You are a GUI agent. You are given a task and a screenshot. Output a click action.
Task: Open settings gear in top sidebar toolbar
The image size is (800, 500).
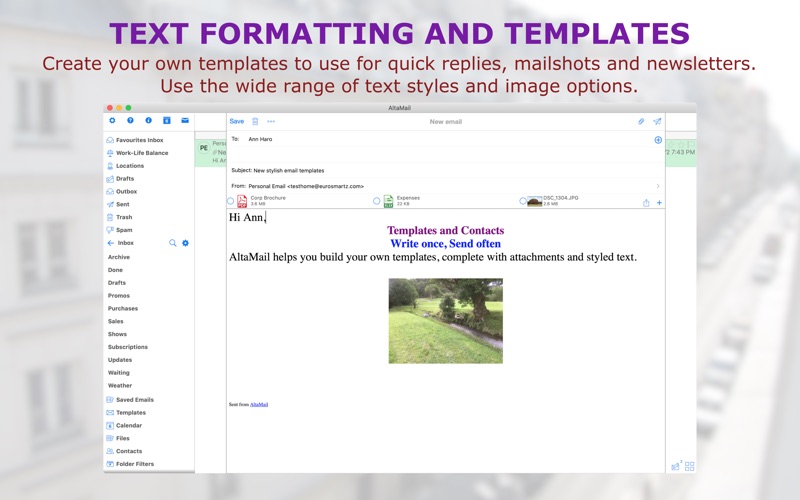click(x=112, y=120)
